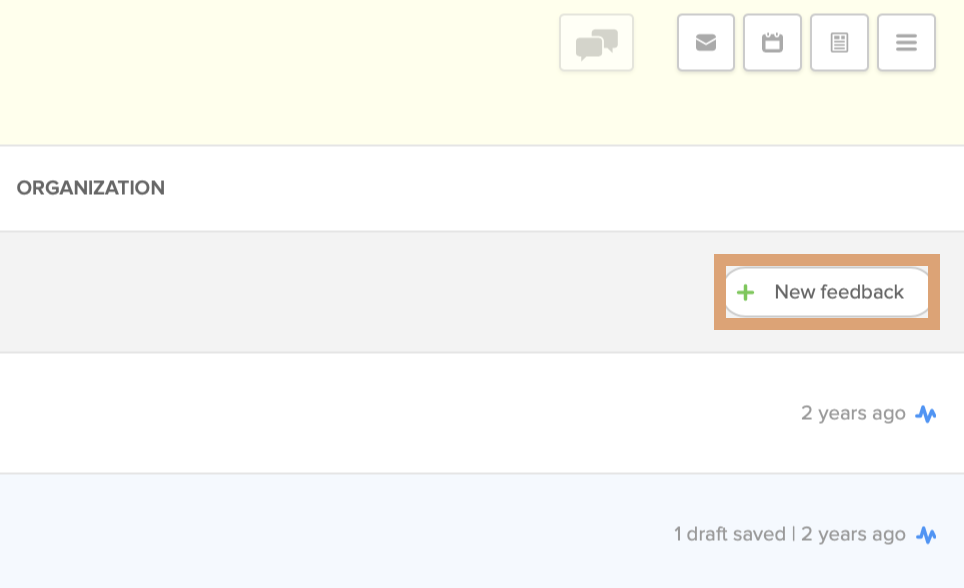Open the mail envelope icon

coord(706,43)
